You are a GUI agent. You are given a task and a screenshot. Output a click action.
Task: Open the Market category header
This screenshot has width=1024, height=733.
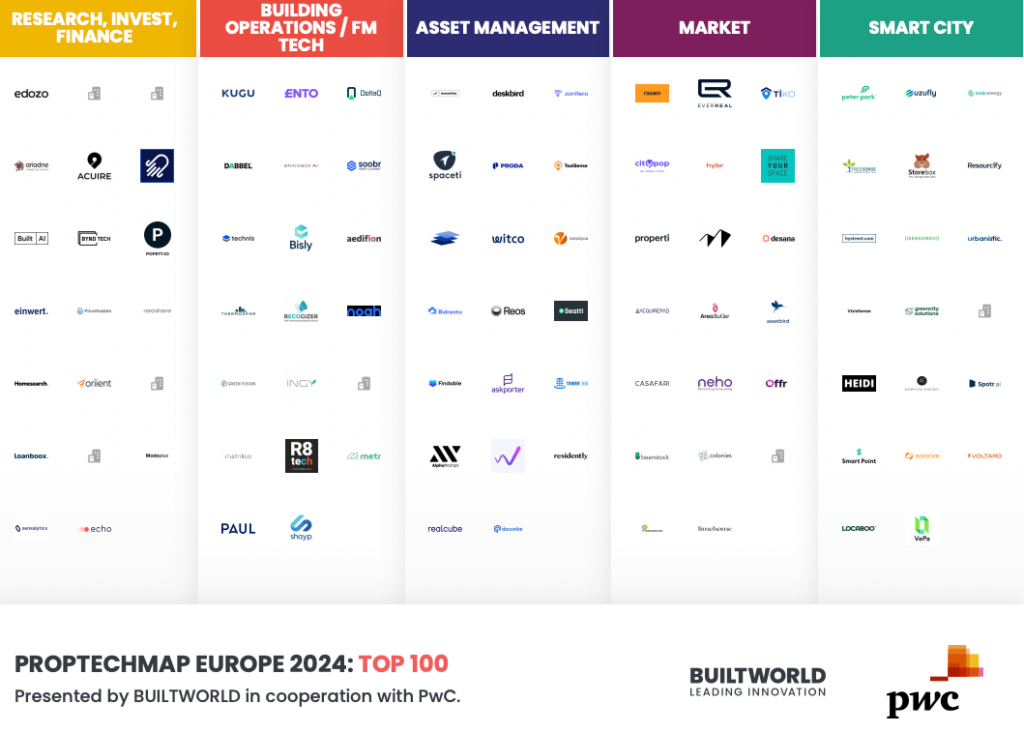tap(714, 28)
